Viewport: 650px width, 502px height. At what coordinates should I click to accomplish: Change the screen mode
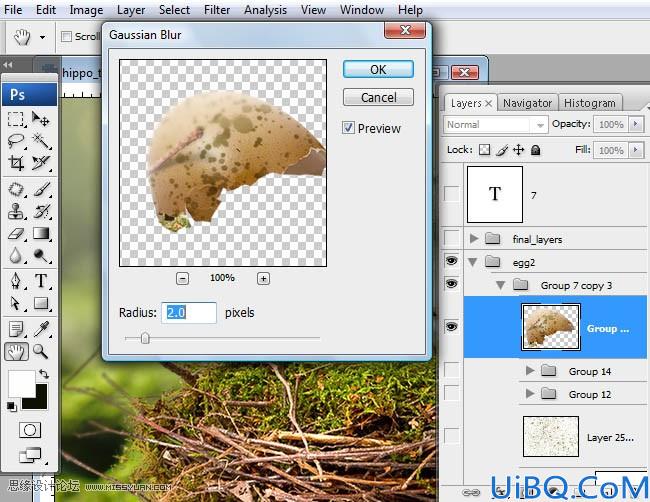tap(30, 455)
